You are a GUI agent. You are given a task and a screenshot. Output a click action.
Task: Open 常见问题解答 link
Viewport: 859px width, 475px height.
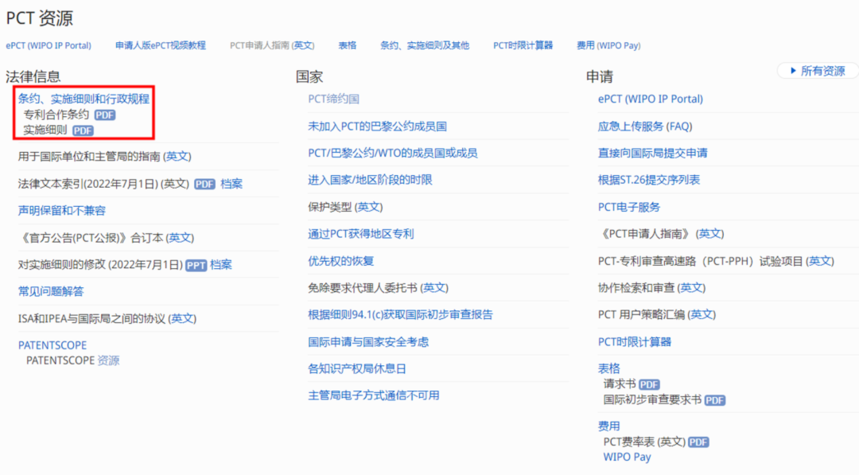tap(51, 291)
